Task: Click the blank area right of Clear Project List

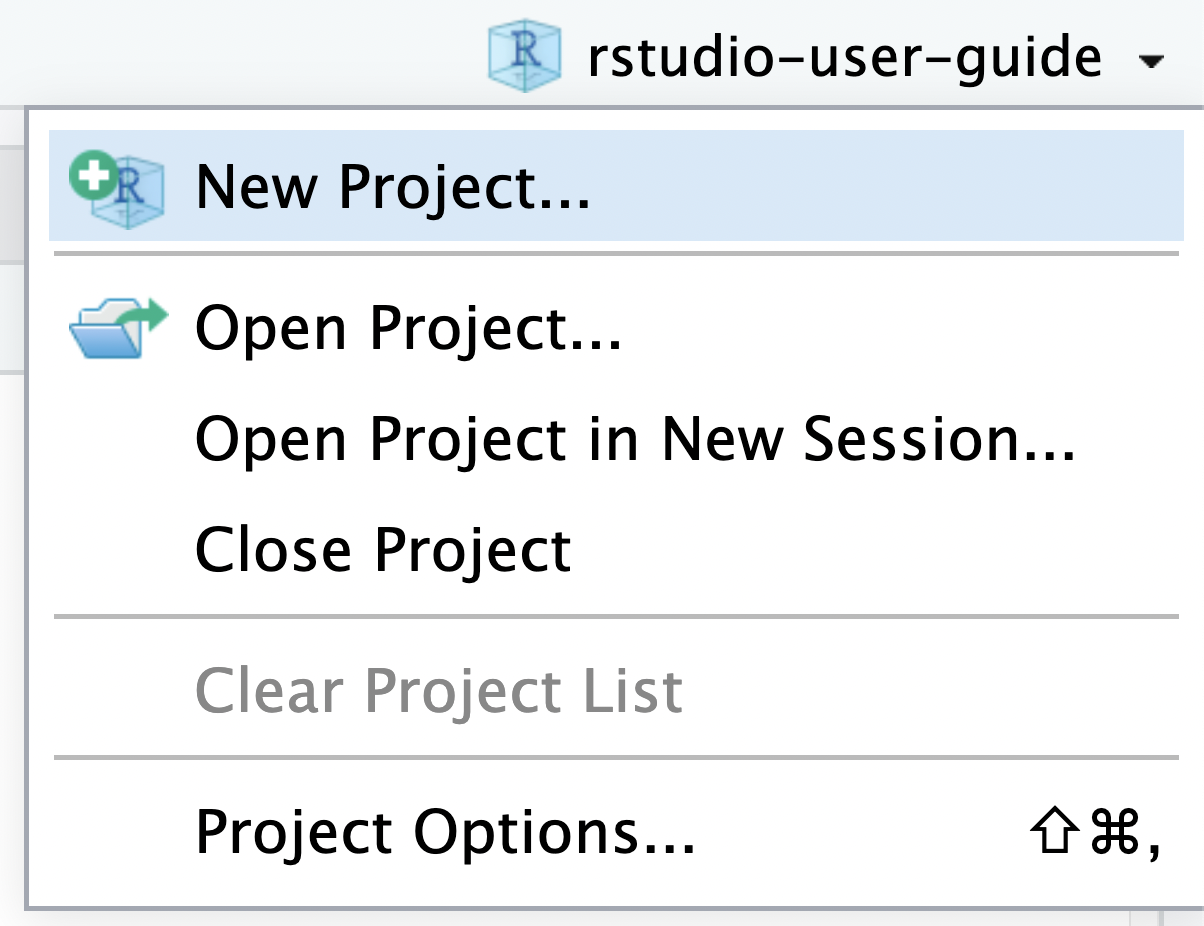Action: [935, 689]
